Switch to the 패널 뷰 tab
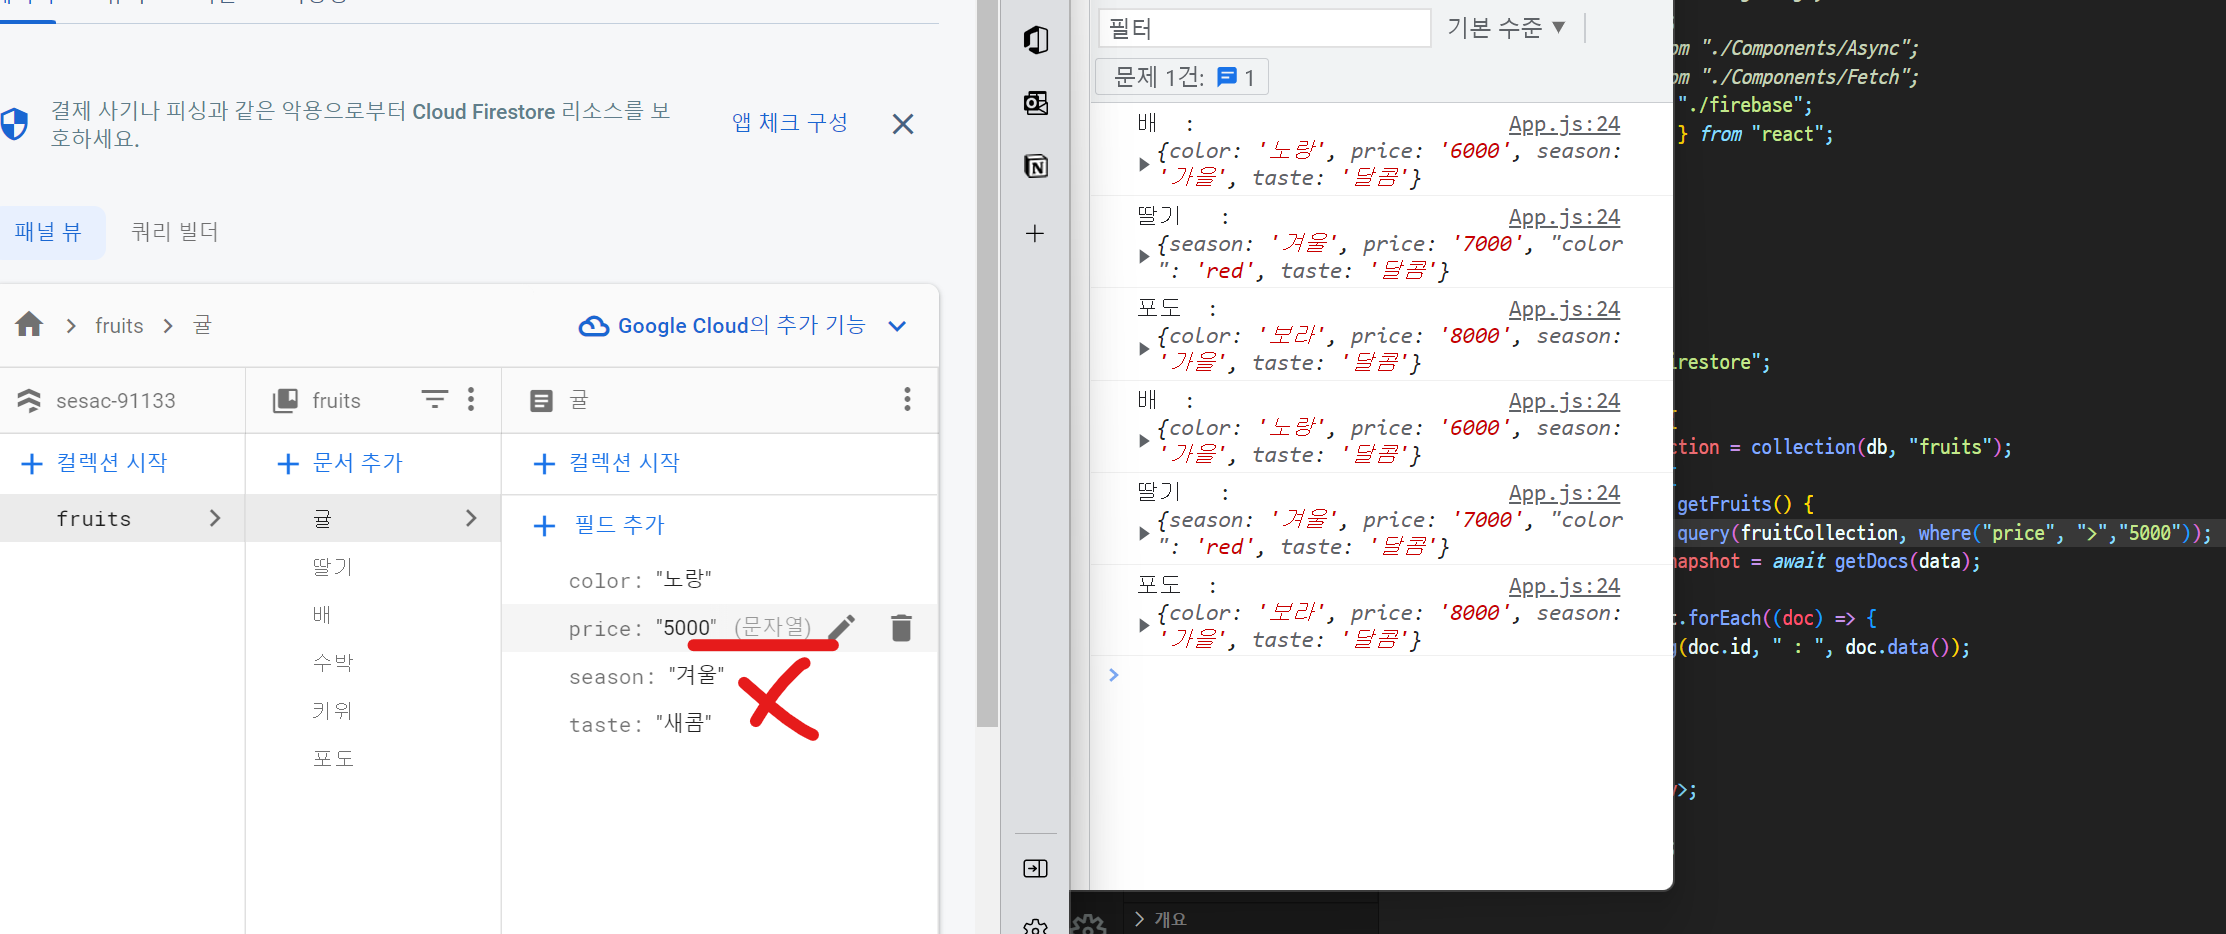Image resolution: width=2226 pixels, height=934 pixels. 48,232
